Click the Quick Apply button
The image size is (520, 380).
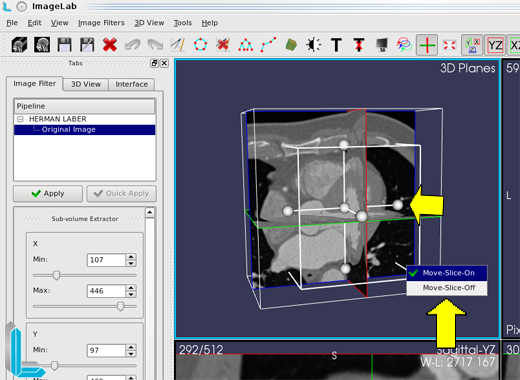coord(121,194)
